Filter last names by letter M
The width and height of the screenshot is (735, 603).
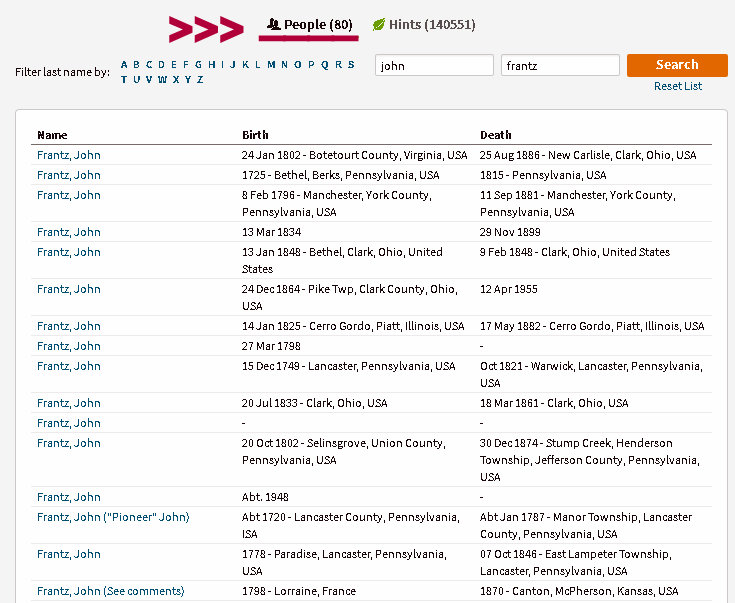[271, 64]
